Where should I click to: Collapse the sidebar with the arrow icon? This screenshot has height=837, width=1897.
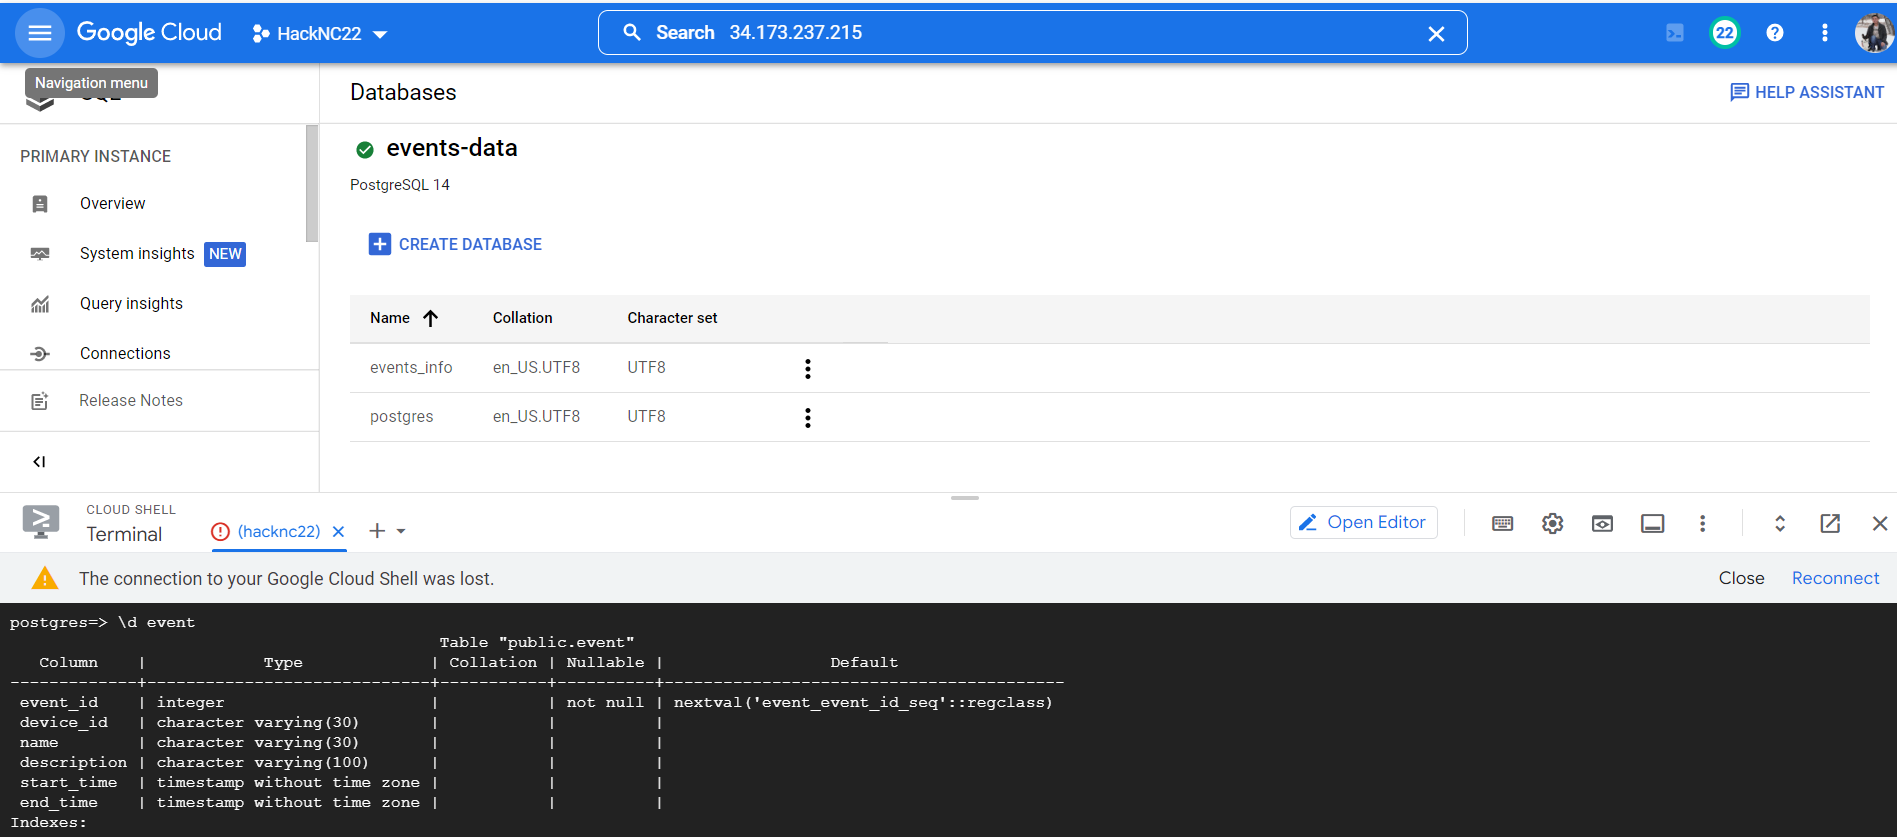[x=39, y=461]
